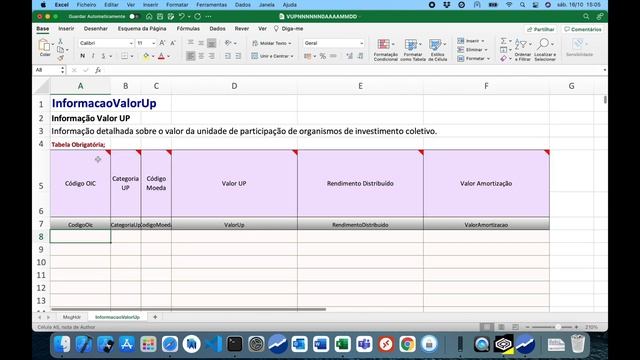Toggle the Guardar Automaticamente switch
The width and height of the screenshot is (640, 360).
point(133,16)
